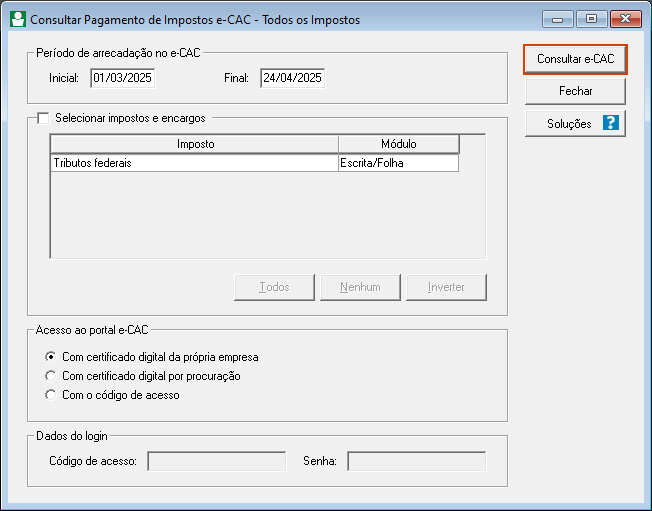Image resolution: width=652 pixels, height=511 pixels.
Task: Select the Tributos federais row
Action: [x=254, y=163]
